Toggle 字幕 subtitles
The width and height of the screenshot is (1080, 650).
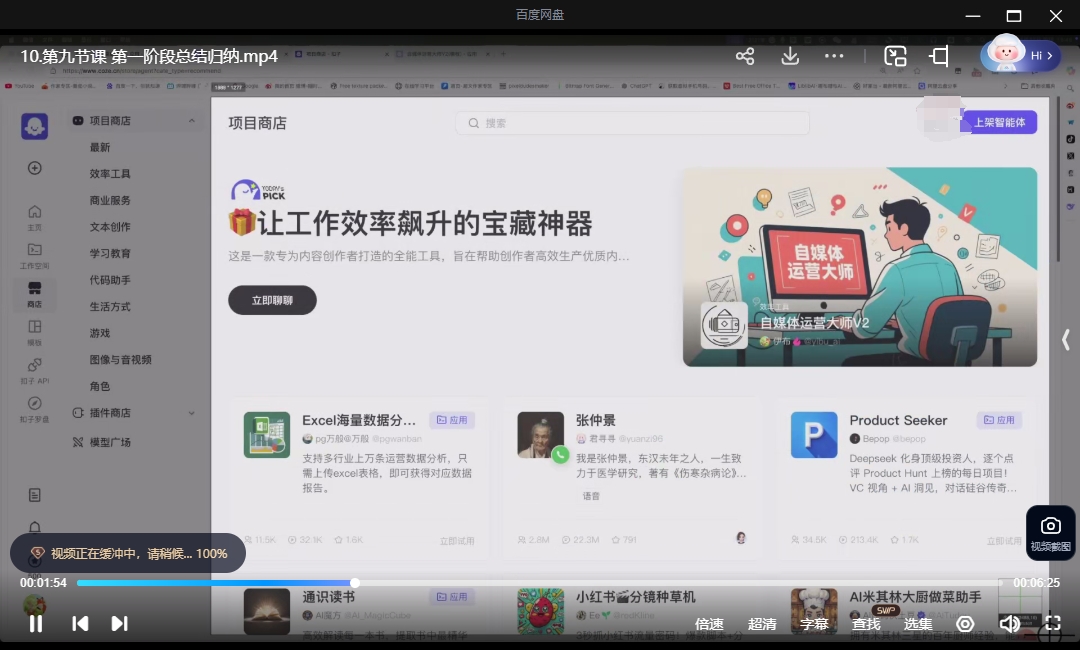click(x=813, y=624)
